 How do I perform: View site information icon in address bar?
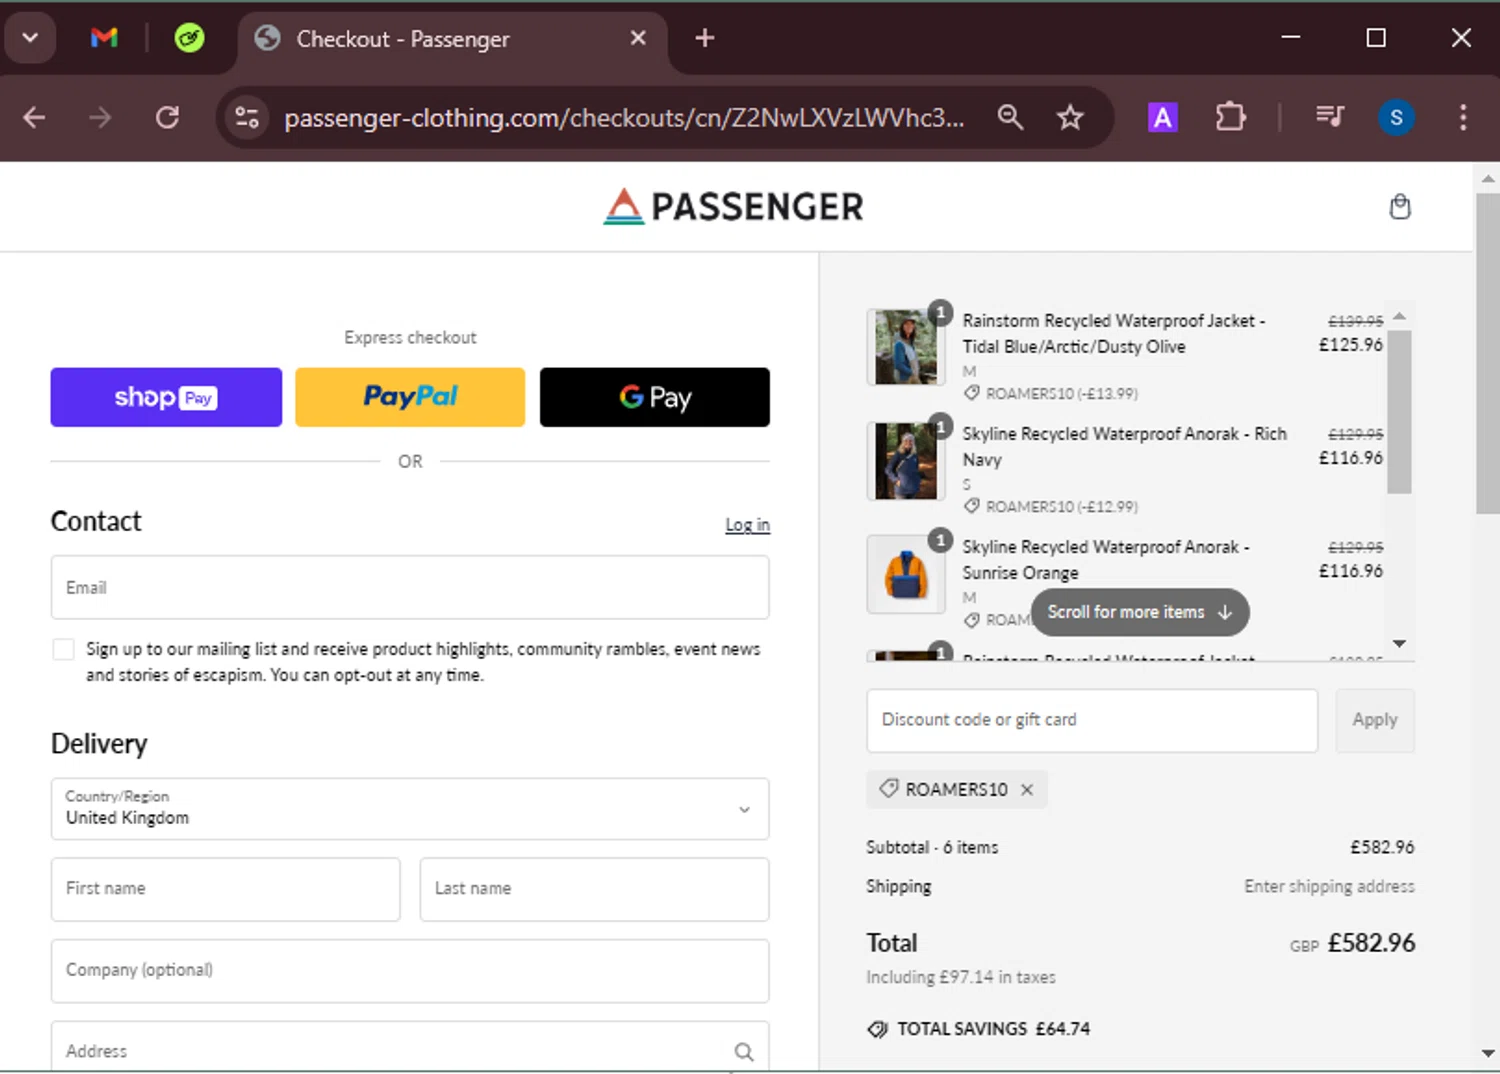247,118
